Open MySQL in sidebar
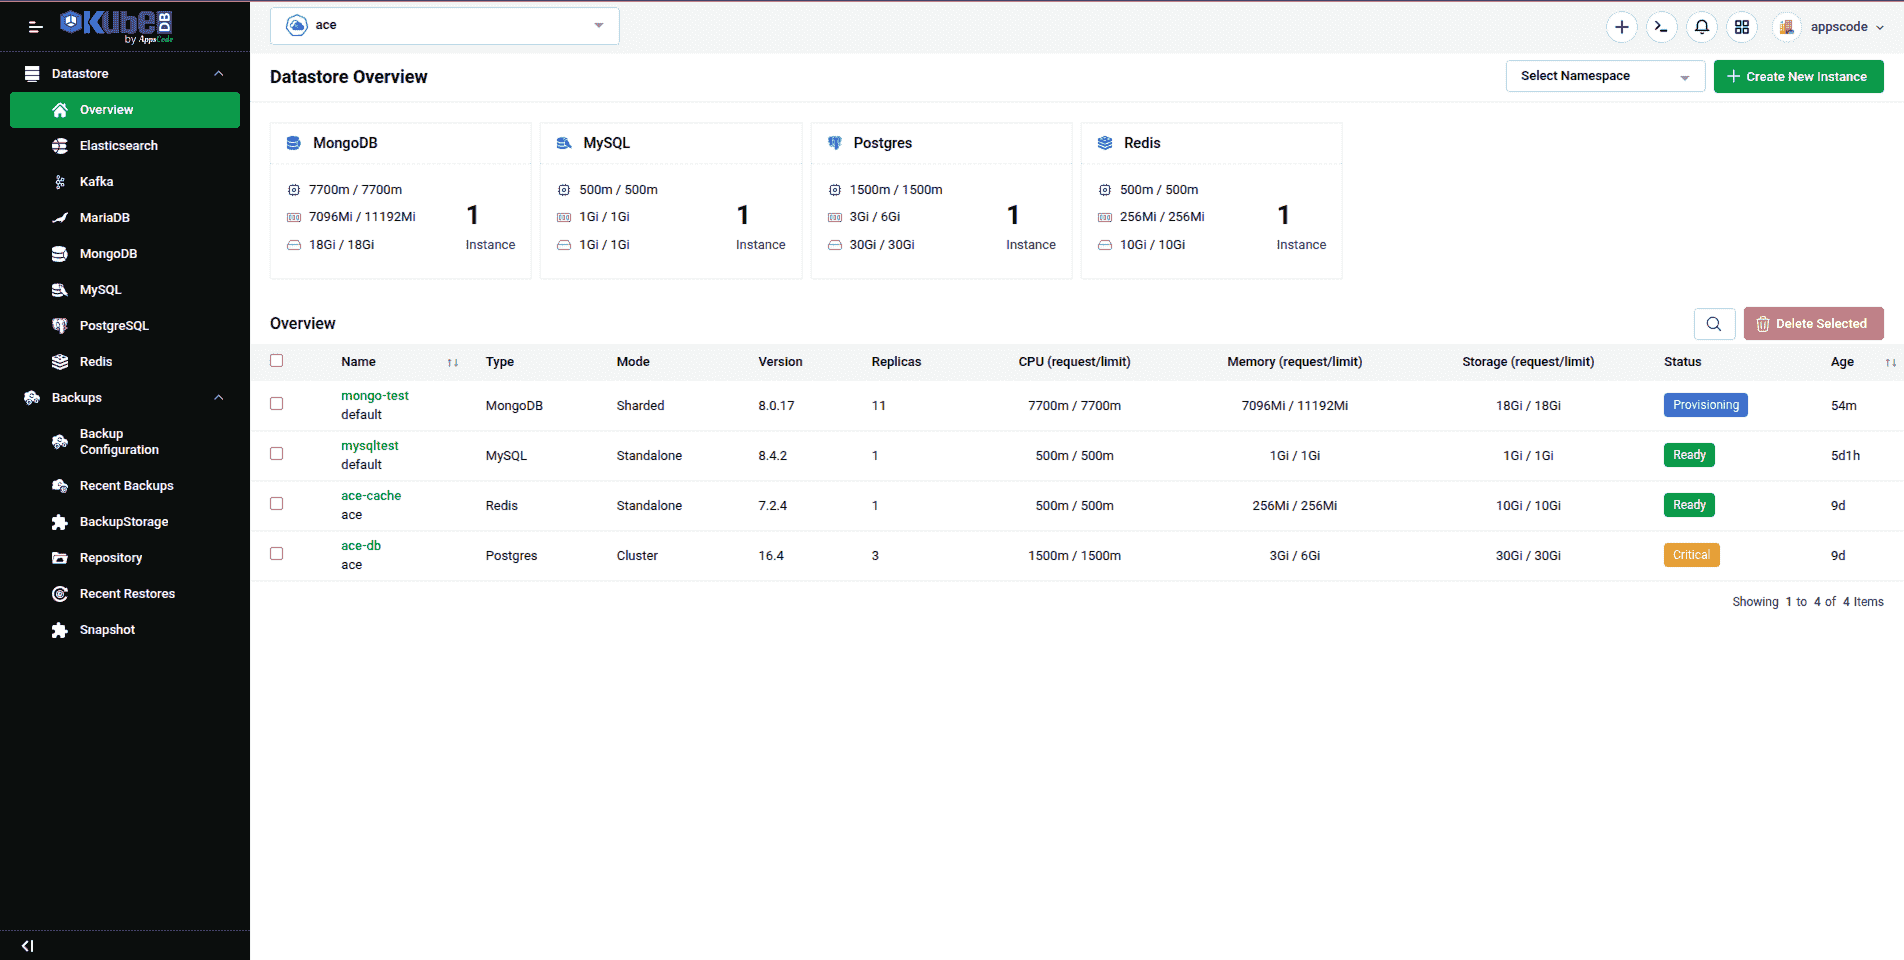Viewport: 1904px width, 960px height. click(125, 290)
